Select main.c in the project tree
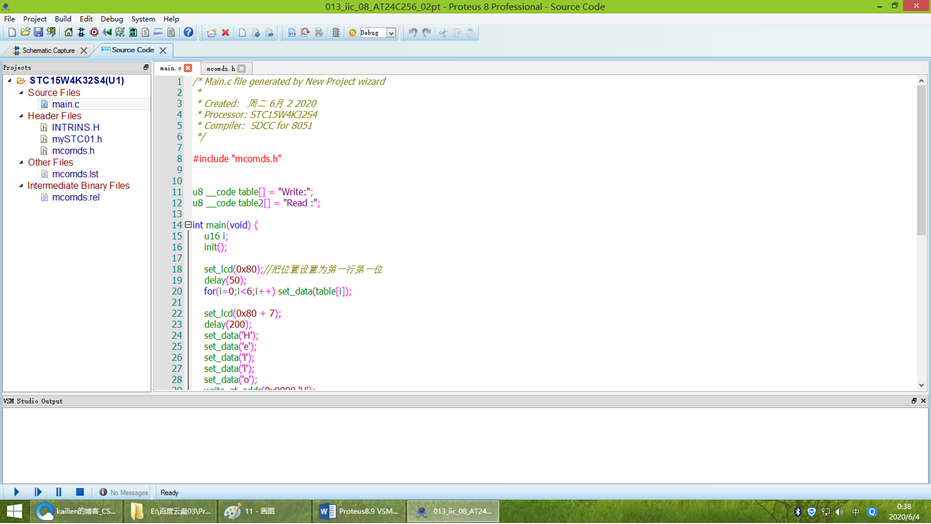The width and height of the screenshot is (931, 524). click(x=65, y=104)
